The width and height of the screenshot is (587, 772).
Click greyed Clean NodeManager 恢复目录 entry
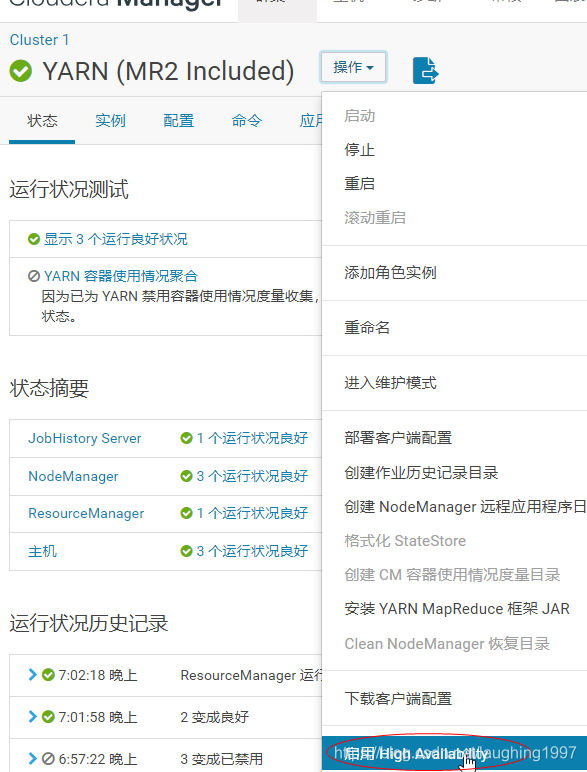(x=447, y=643)
